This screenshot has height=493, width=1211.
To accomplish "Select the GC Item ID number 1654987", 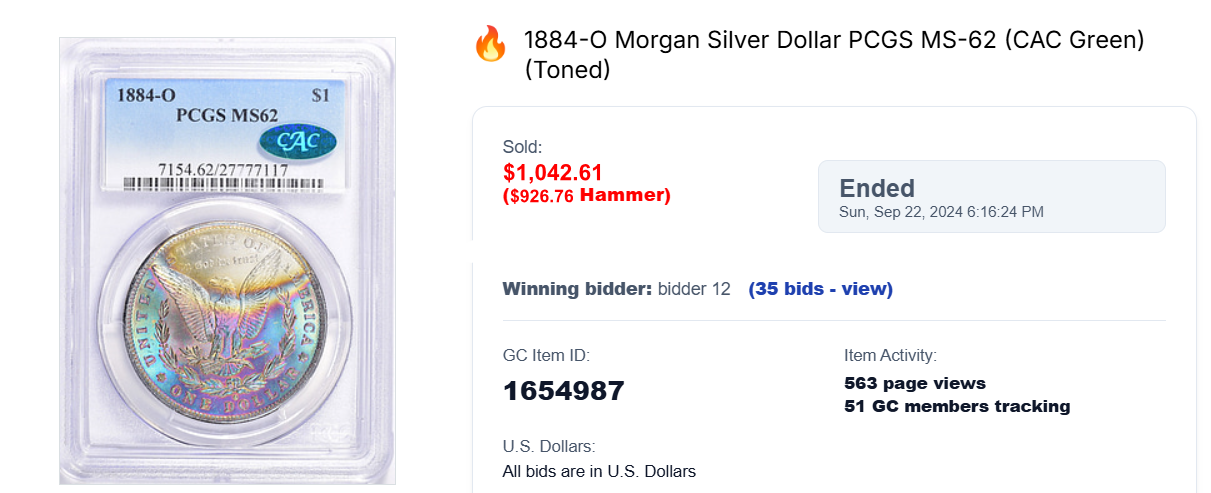I will tap(563, 390).
